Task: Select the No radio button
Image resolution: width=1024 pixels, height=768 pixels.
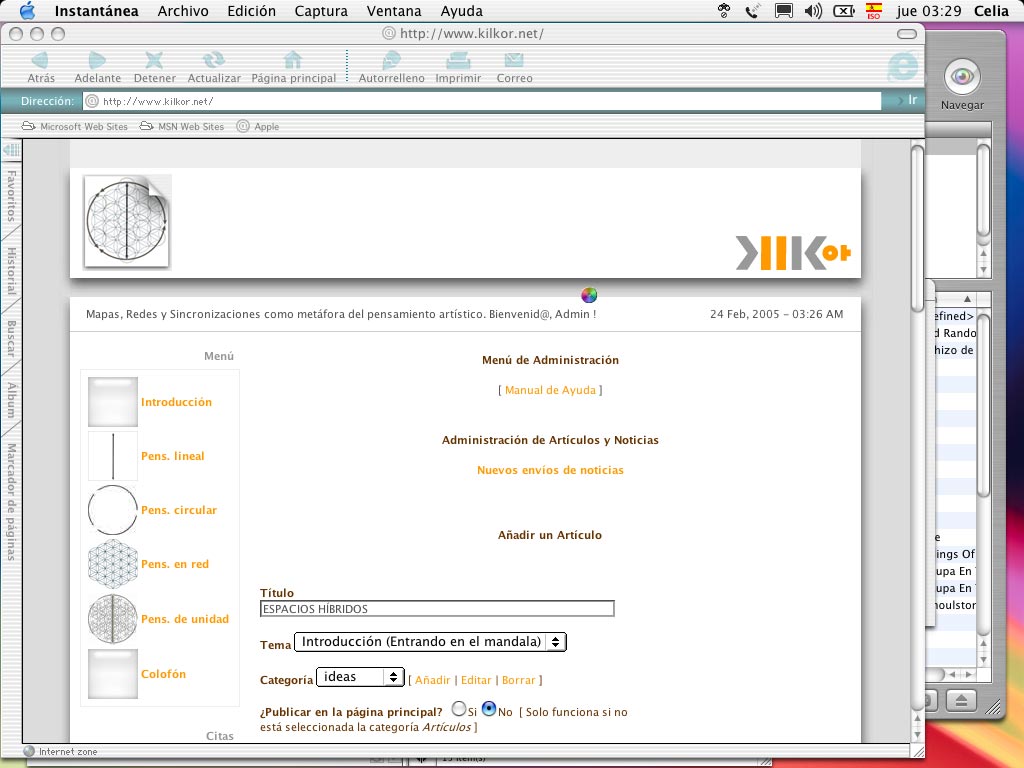Action: [489, 708]
